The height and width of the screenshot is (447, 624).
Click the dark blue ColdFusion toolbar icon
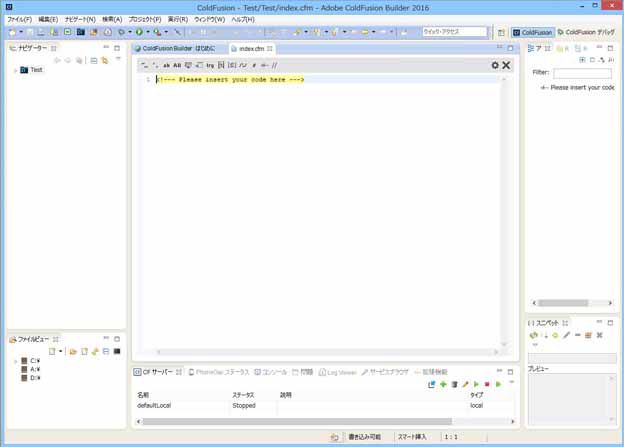[81, 32]
